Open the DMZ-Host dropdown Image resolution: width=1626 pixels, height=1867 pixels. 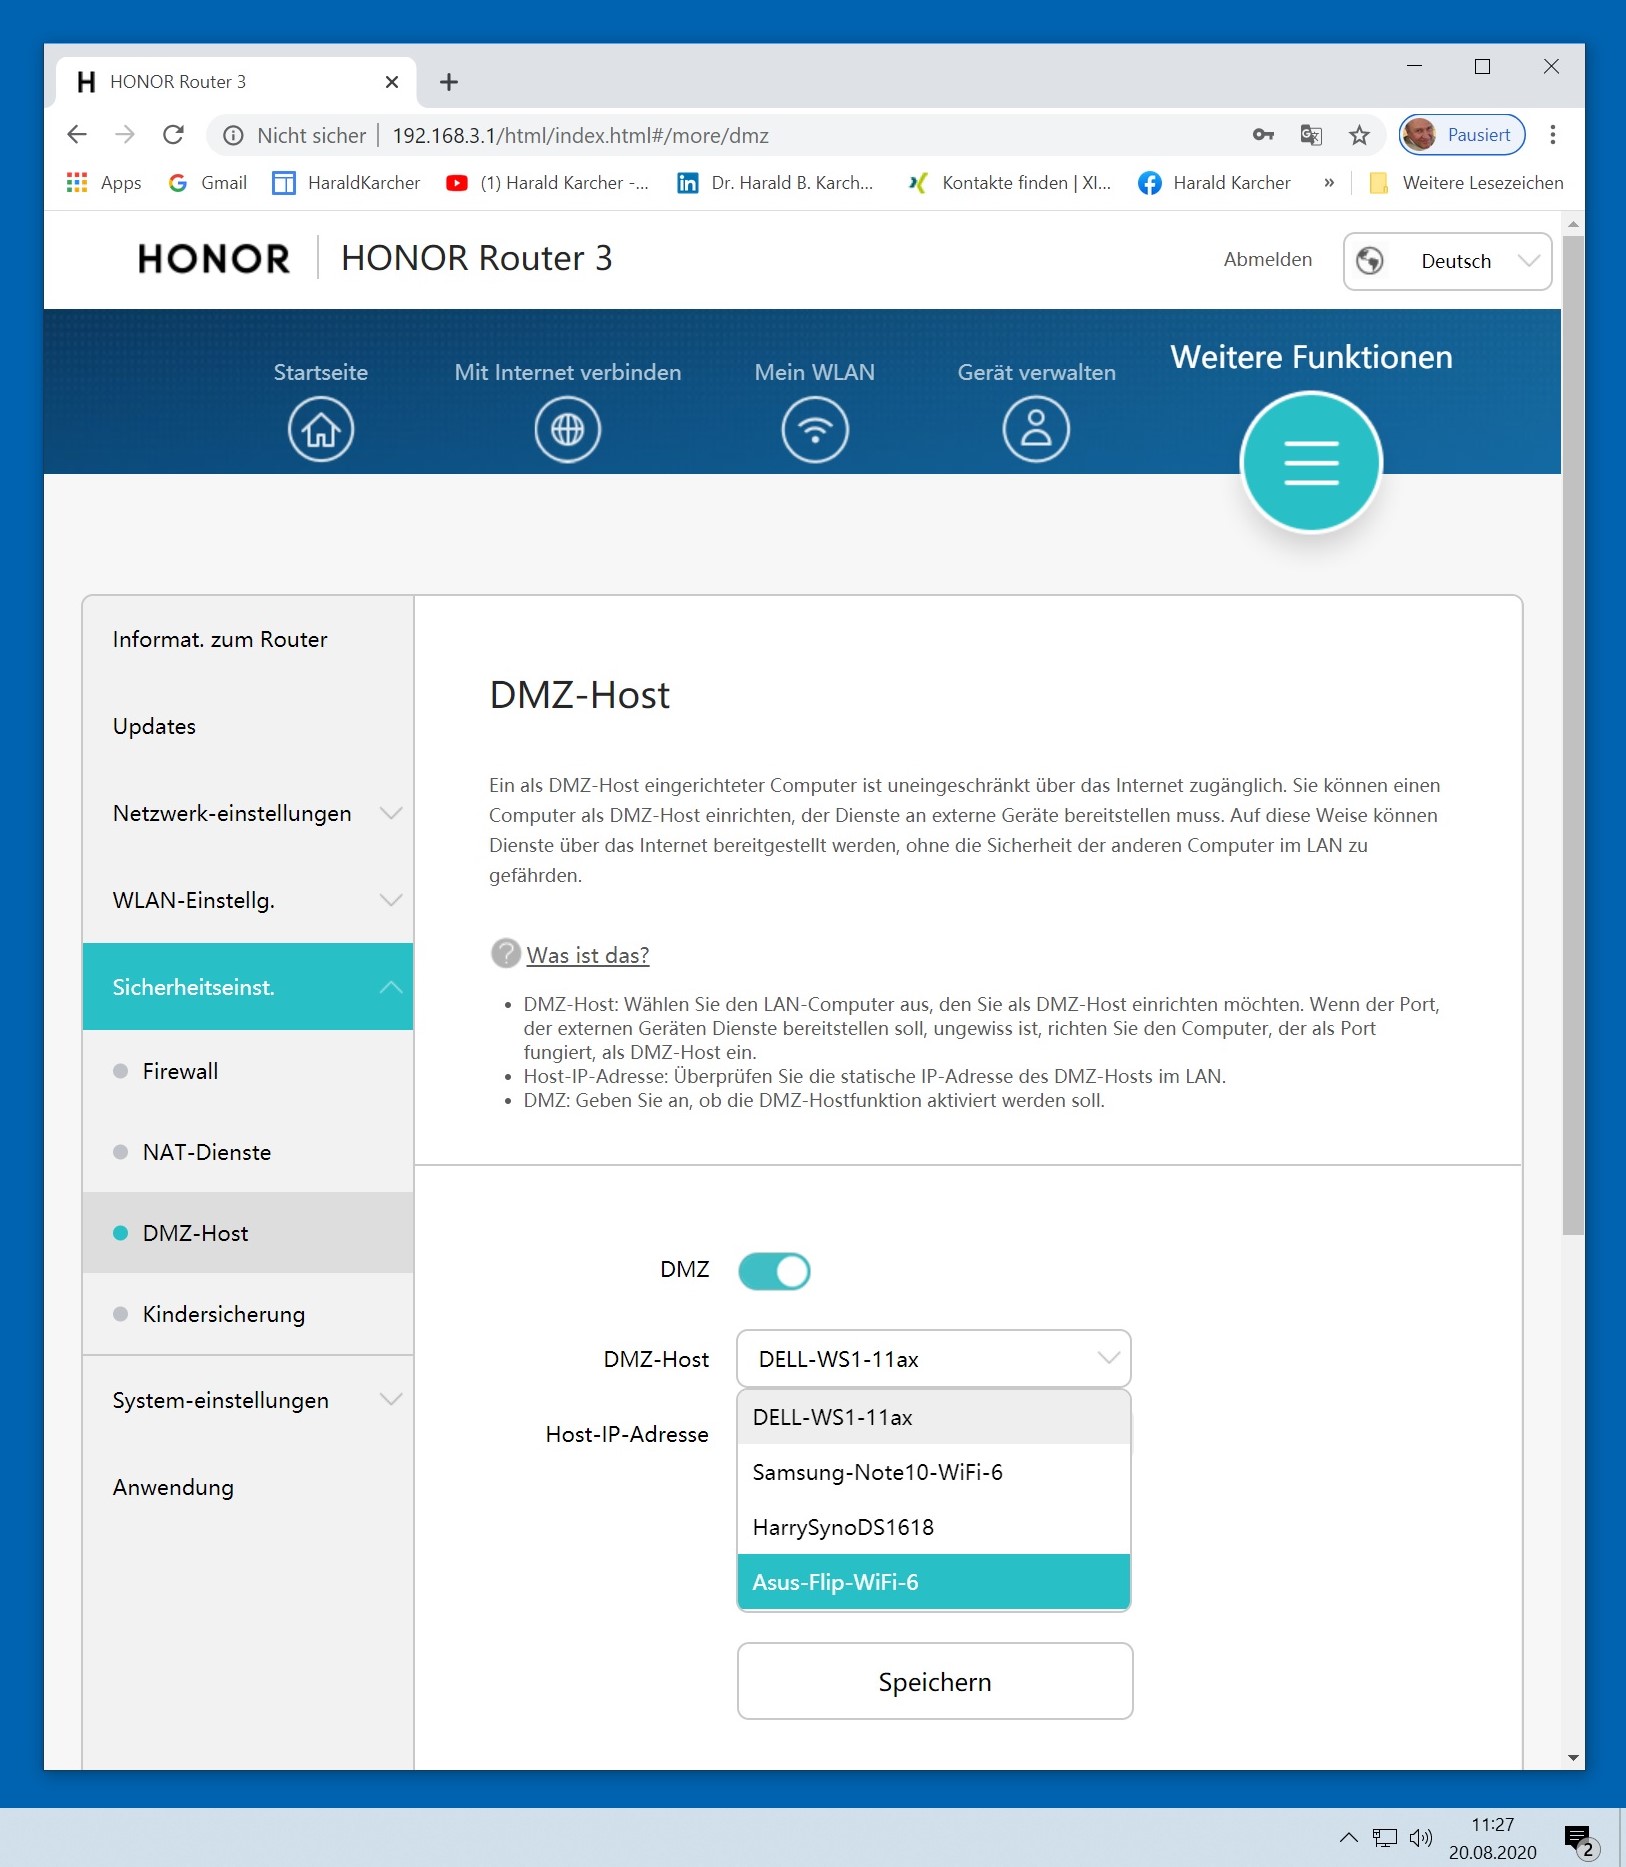click(934, 1358)
